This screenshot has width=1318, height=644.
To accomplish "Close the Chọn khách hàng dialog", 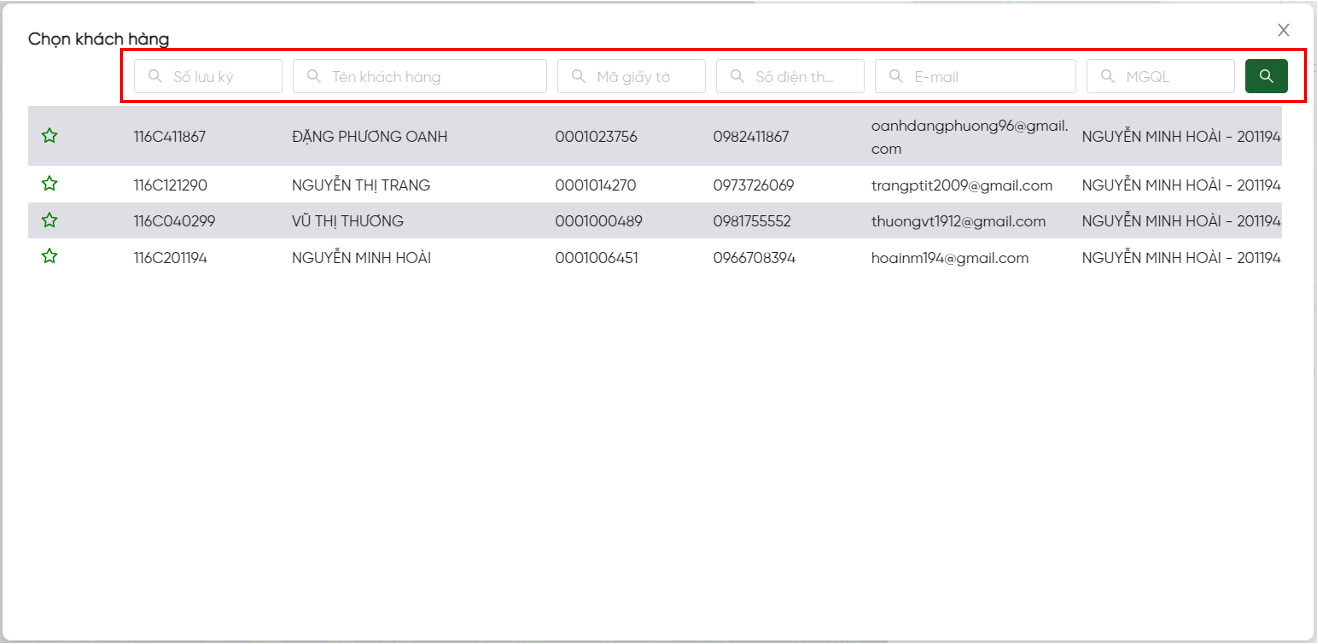I will pyautogui.click(x=1283, y=31).
